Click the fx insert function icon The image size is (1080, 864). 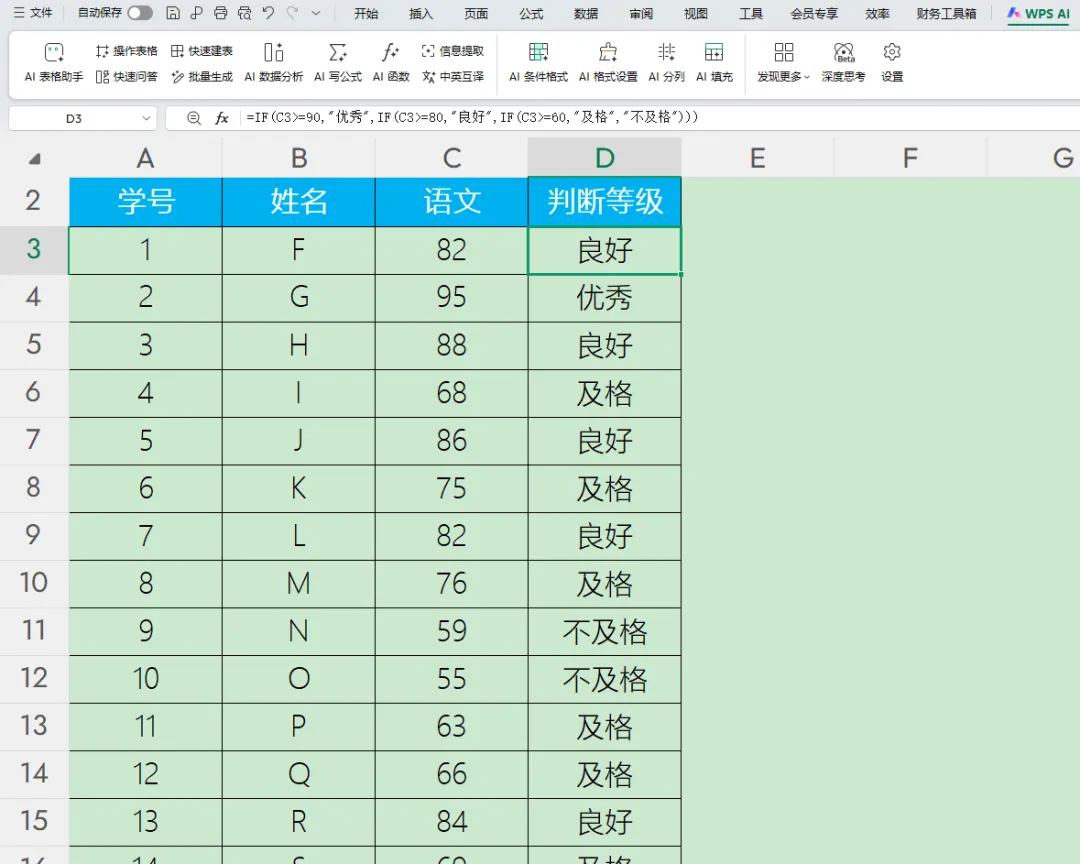point(222,118)
